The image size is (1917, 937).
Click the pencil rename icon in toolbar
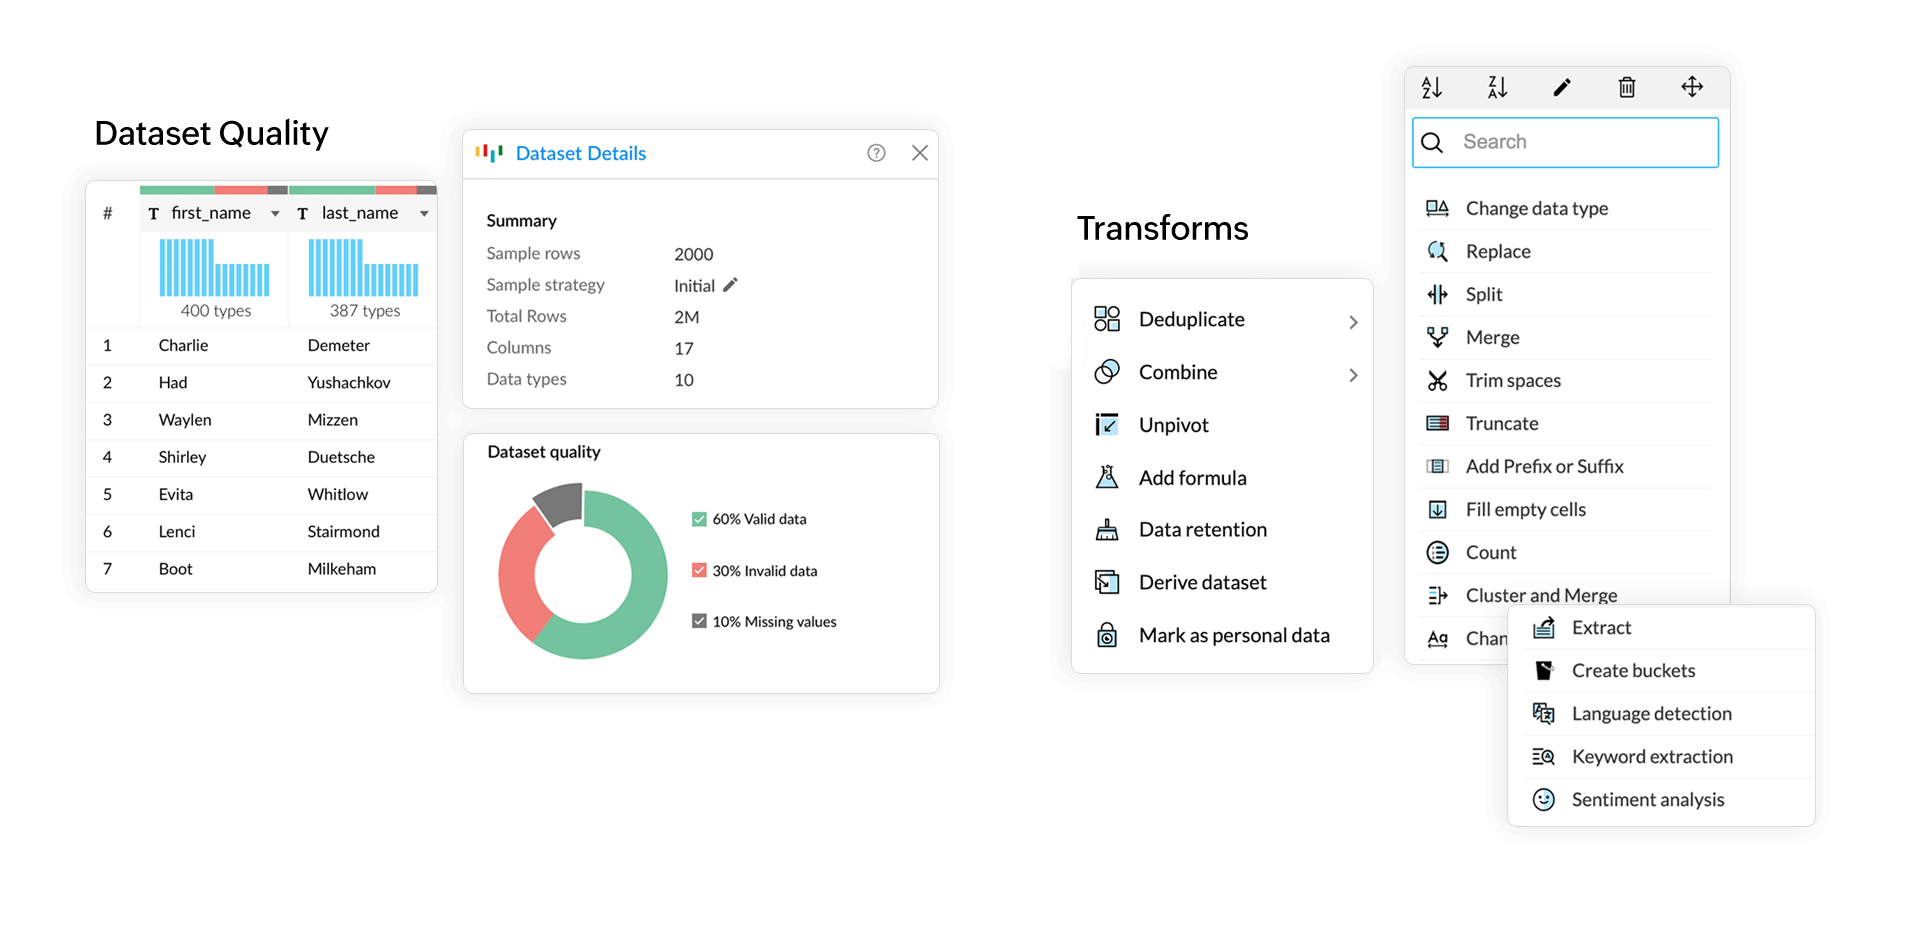coord(1562,88)
